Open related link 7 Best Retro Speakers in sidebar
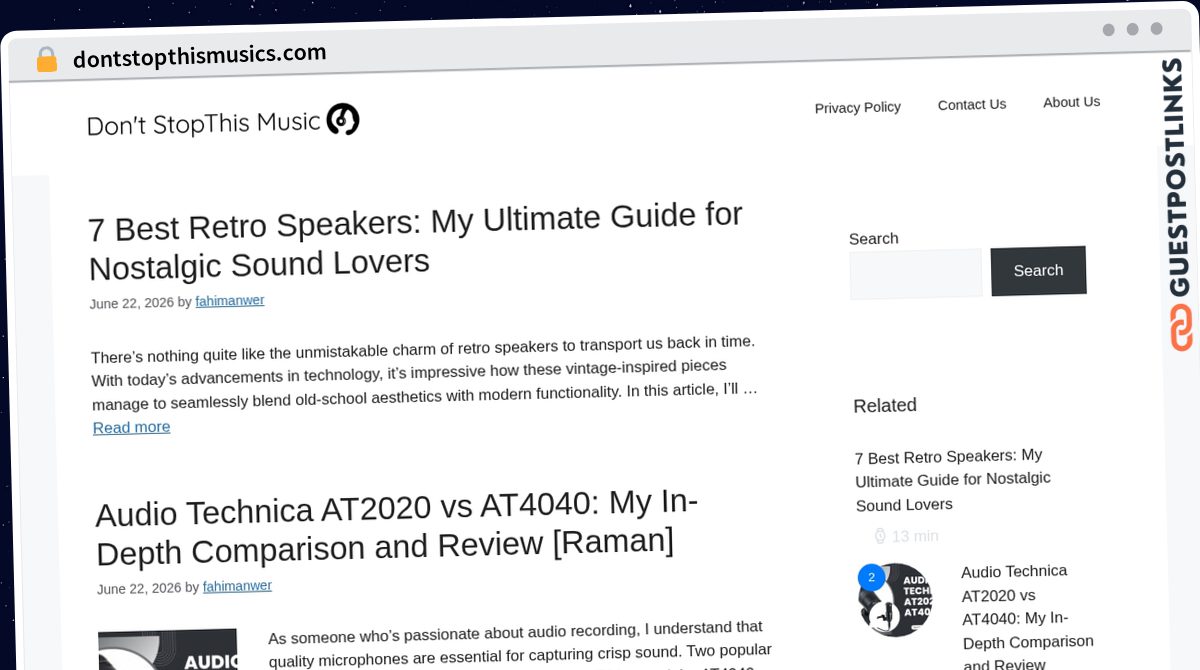Screen dimensions: 1200x670 point(953,480)
